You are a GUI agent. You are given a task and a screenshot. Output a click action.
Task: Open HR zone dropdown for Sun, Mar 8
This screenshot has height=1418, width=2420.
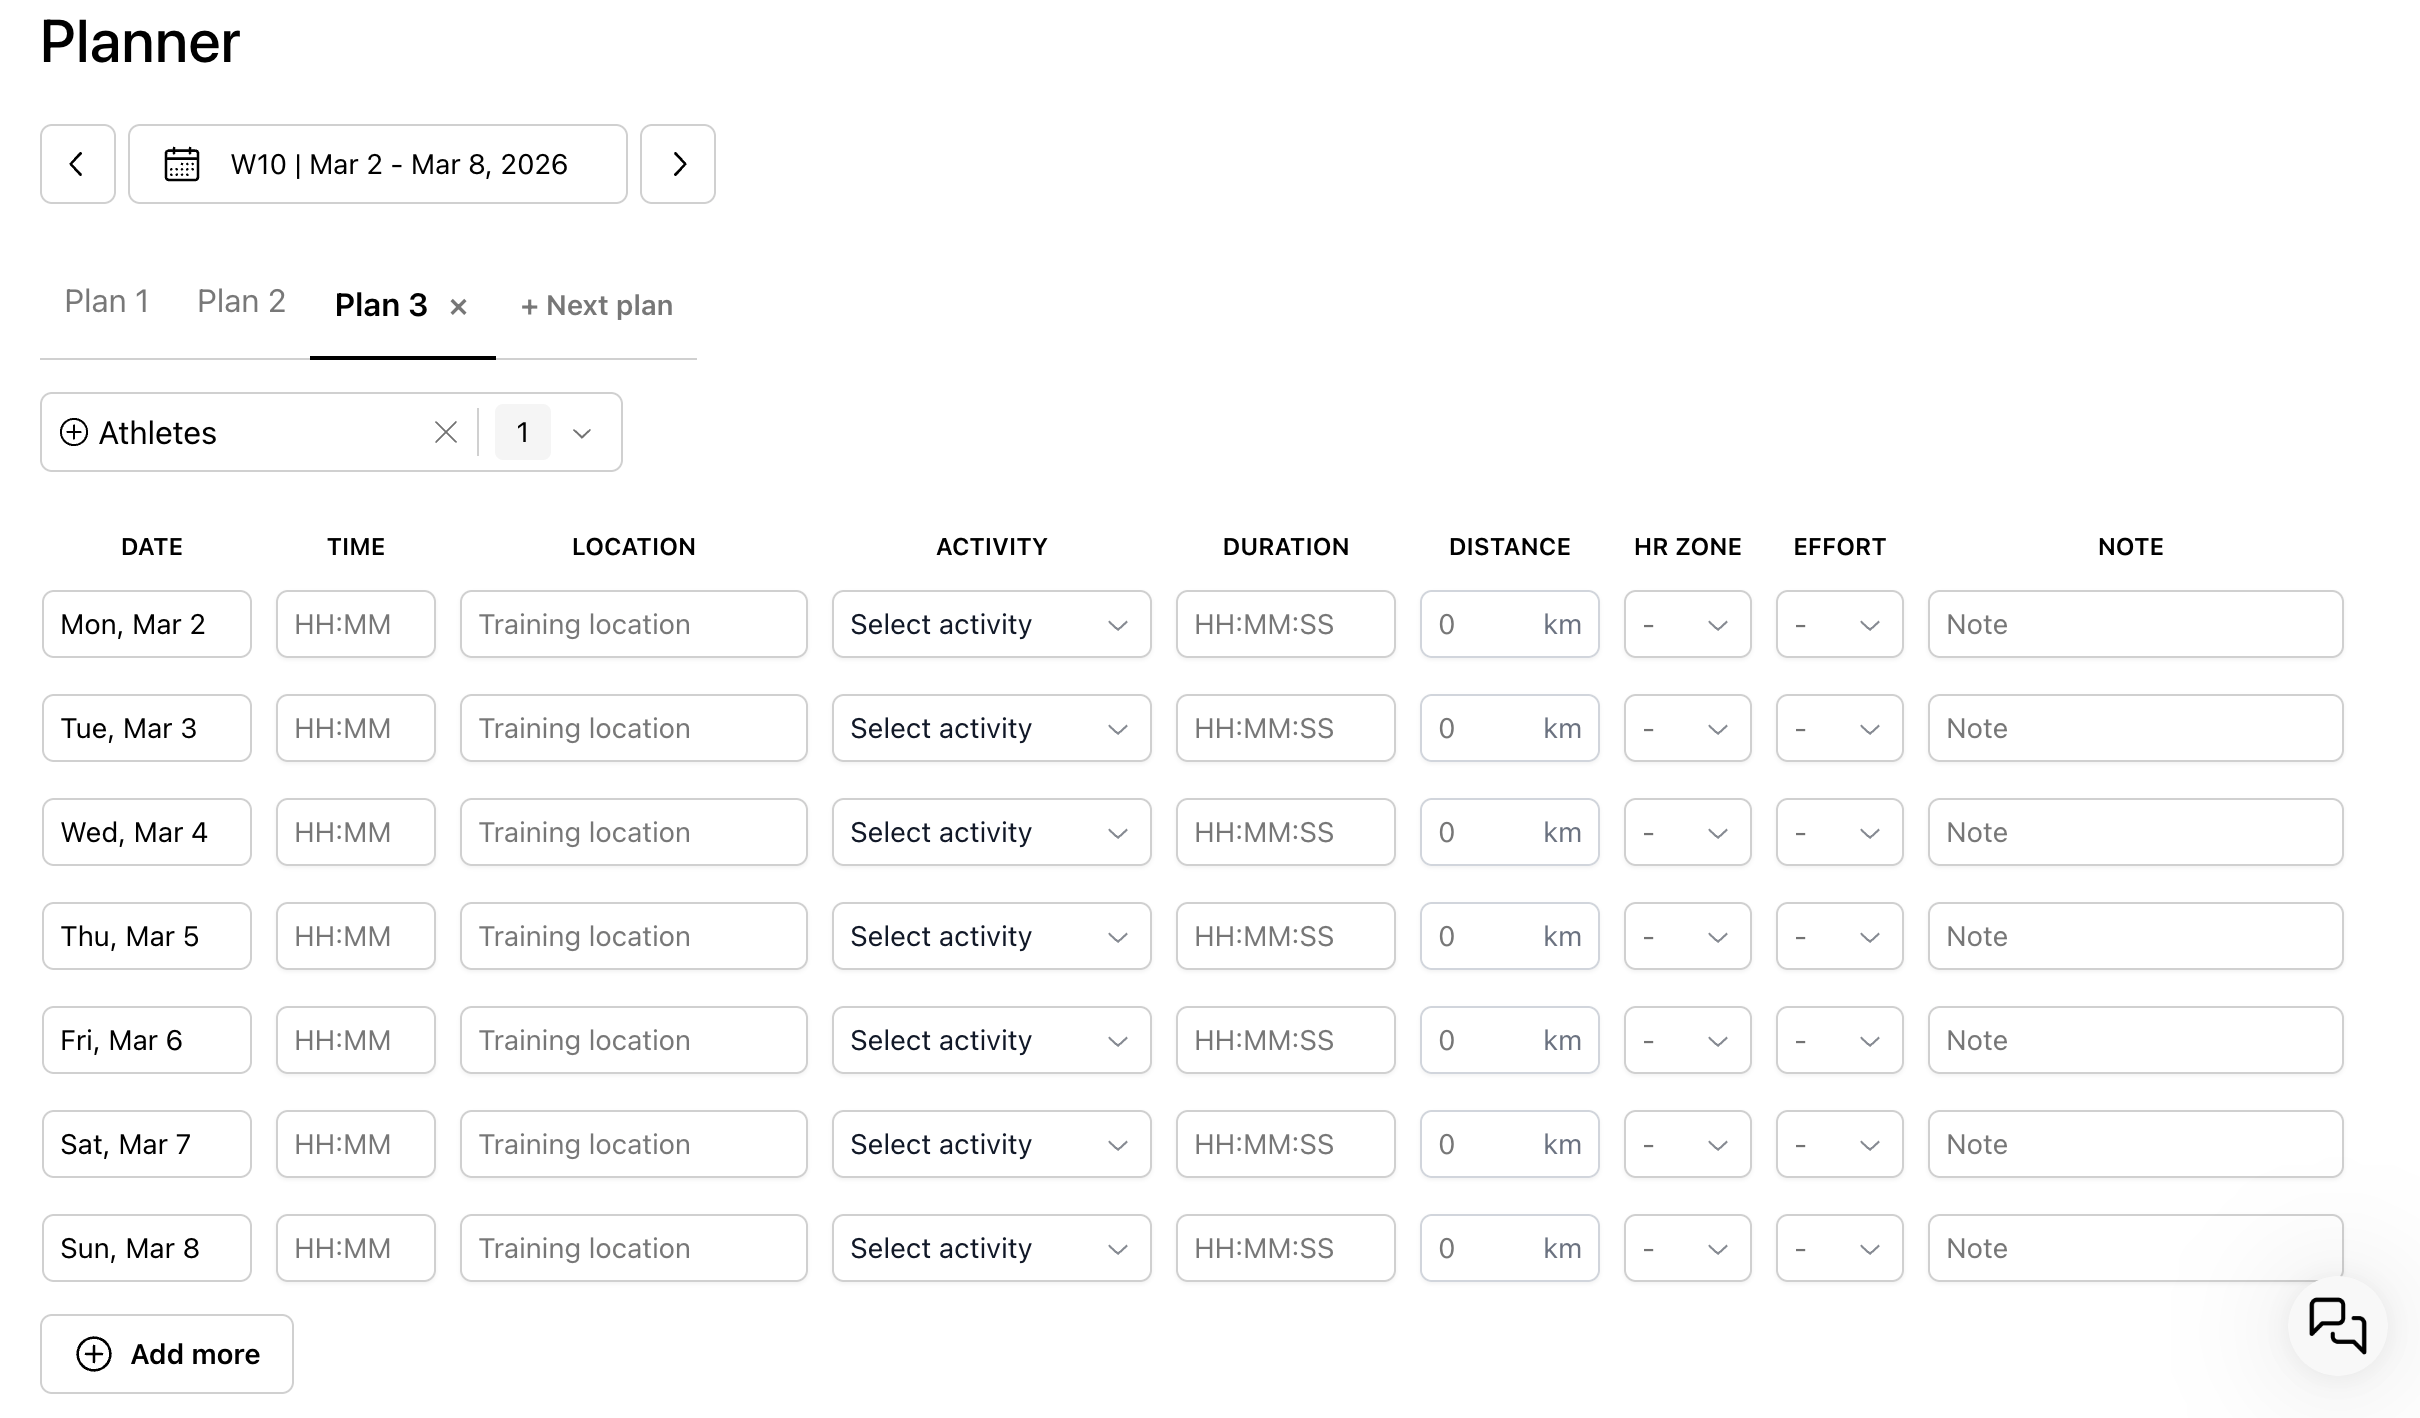click(1688, 1248)
